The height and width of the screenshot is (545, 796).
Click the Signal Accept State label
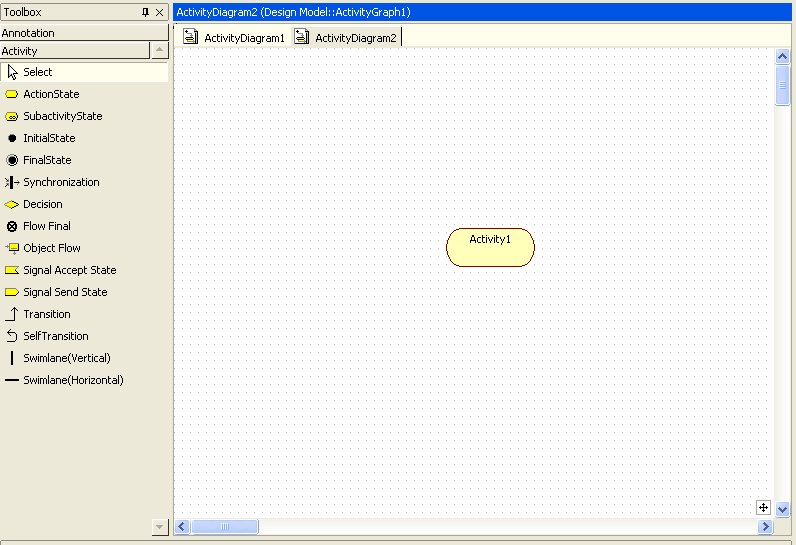(x=70, y=270)
